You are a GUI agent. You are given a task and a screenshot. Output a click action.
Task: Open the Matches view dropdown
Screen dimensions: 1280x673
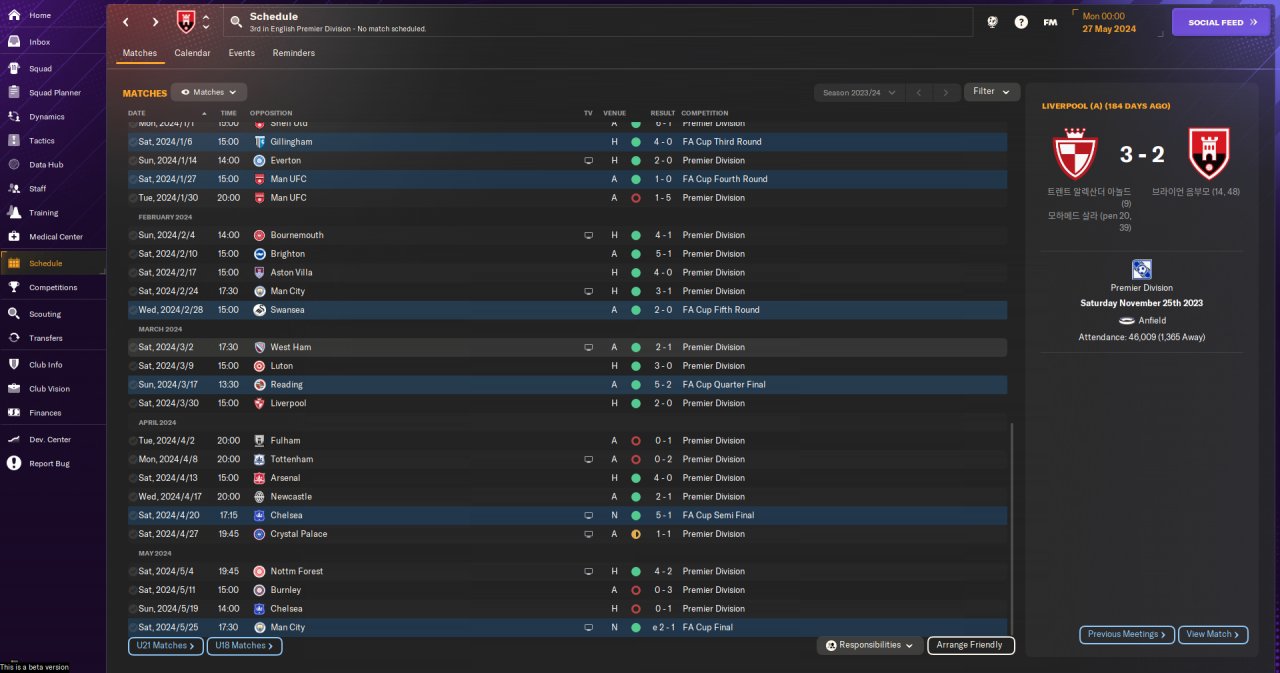coord(209,92)
